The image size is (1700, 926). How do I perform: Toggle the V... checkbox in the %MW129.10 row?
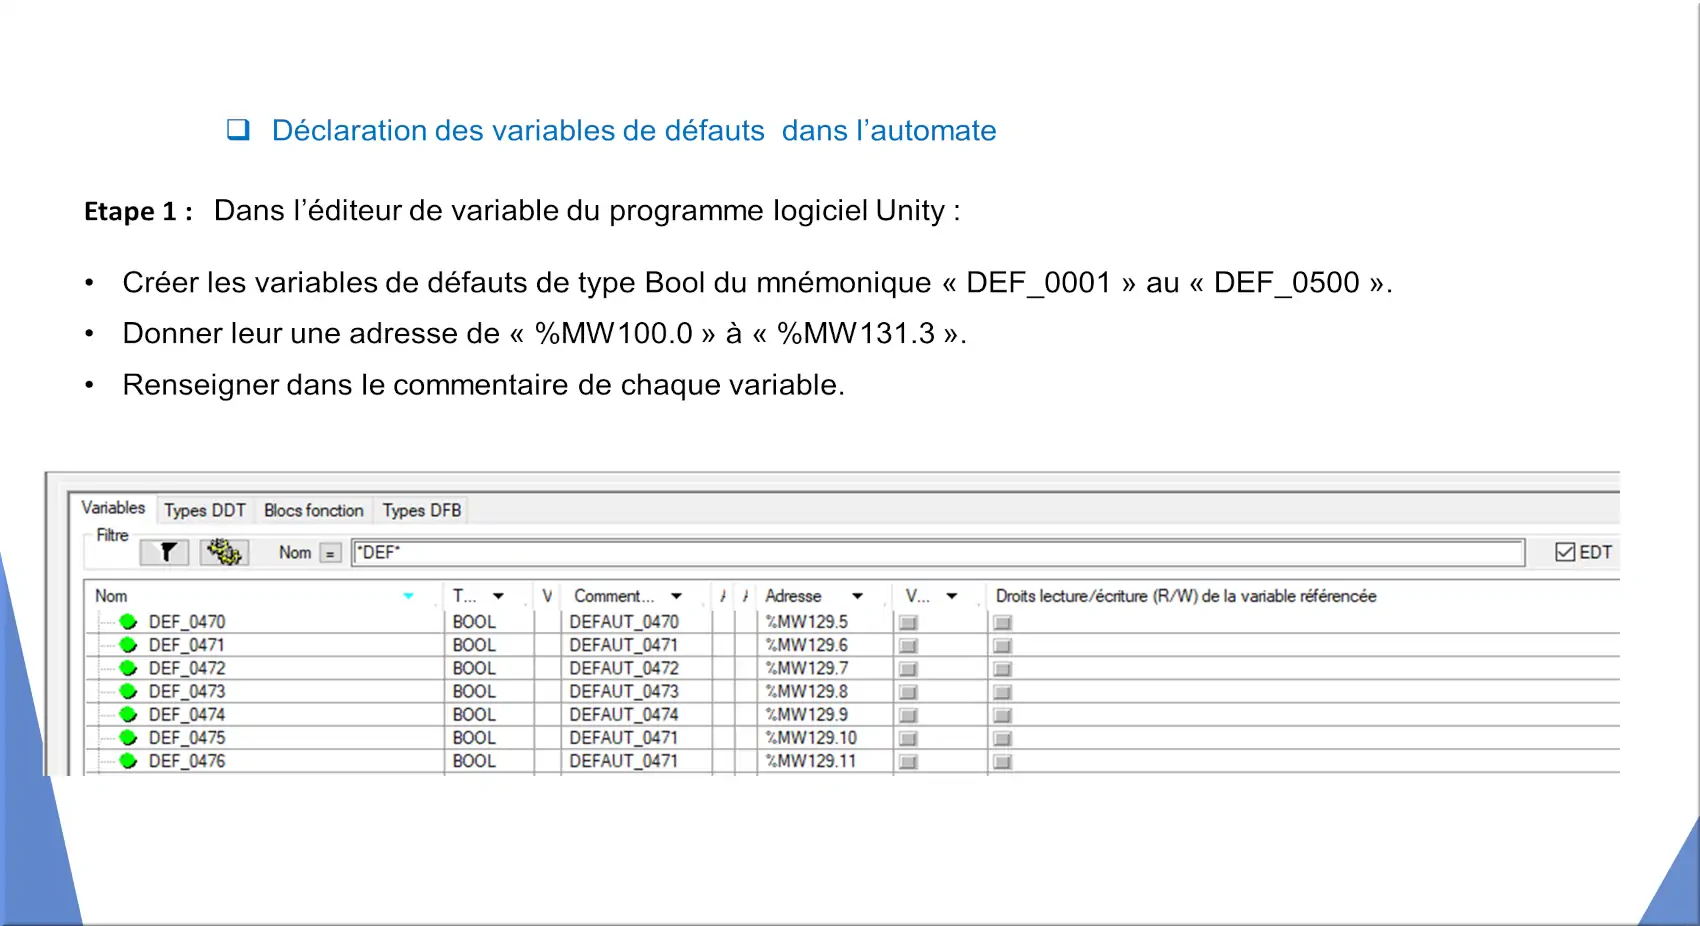coord(908,739)
